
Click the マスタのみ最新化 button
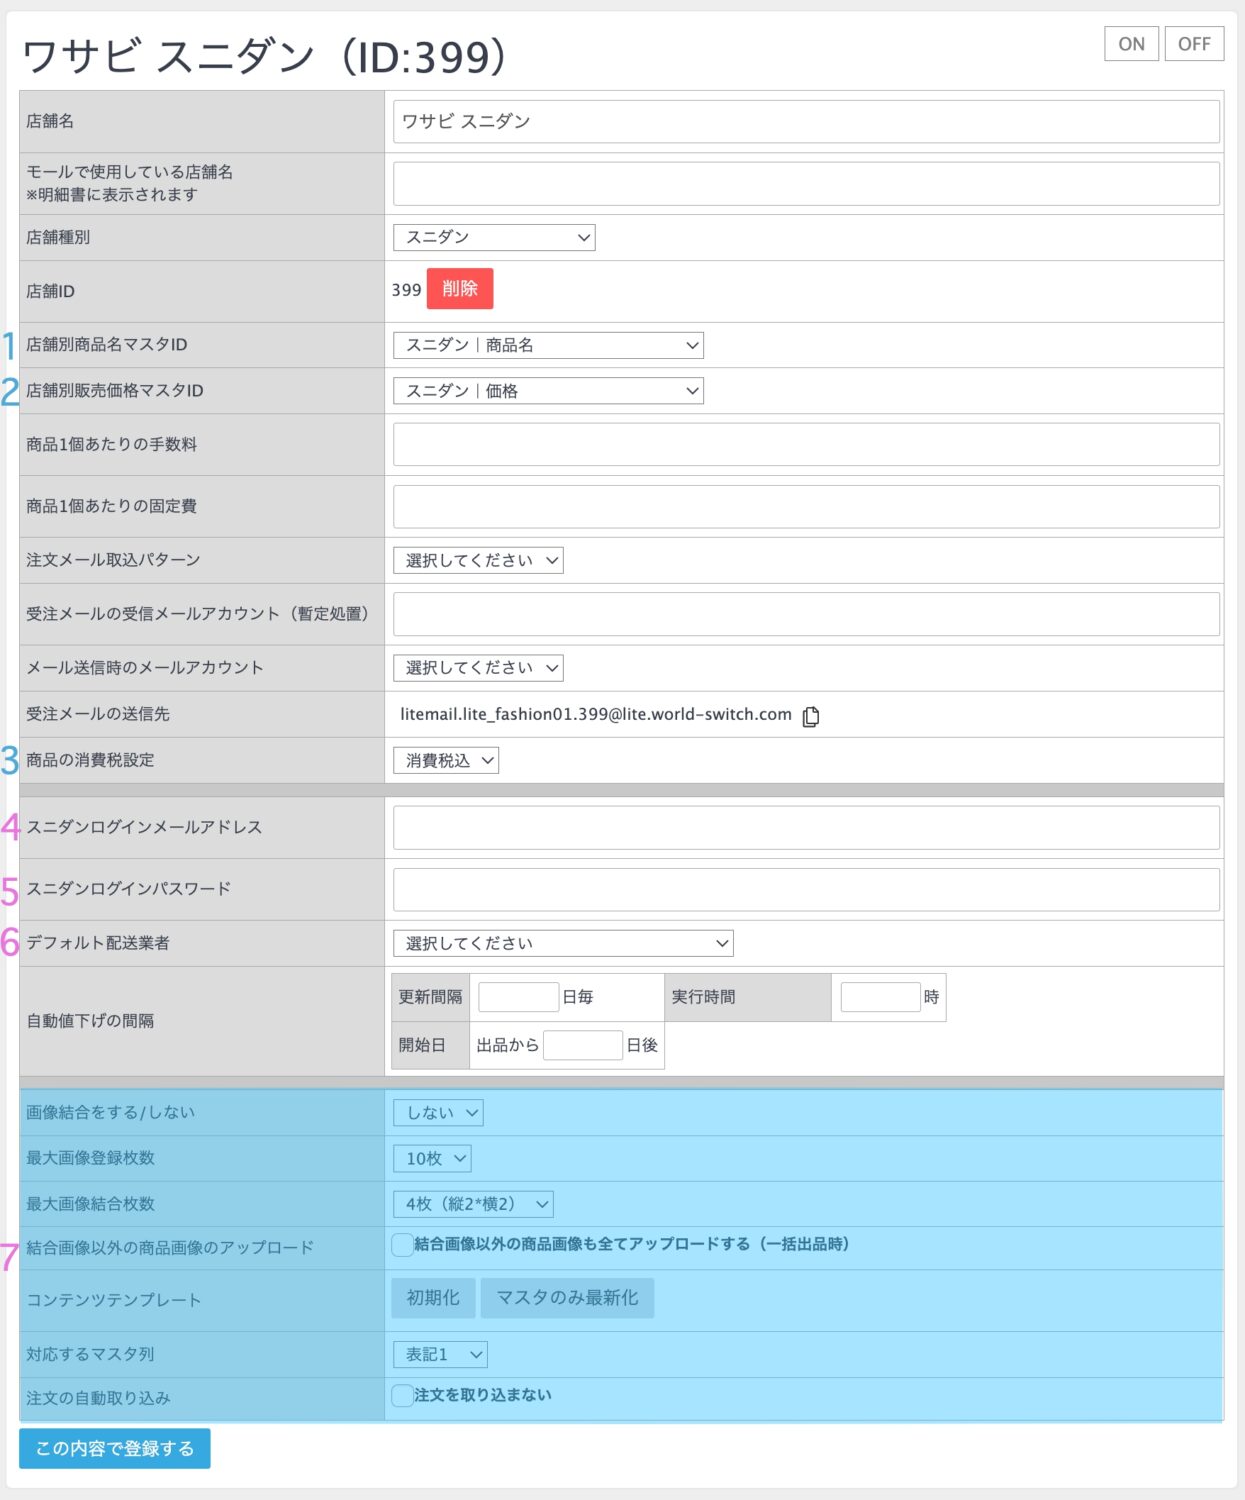click(x=567, y=1298)
